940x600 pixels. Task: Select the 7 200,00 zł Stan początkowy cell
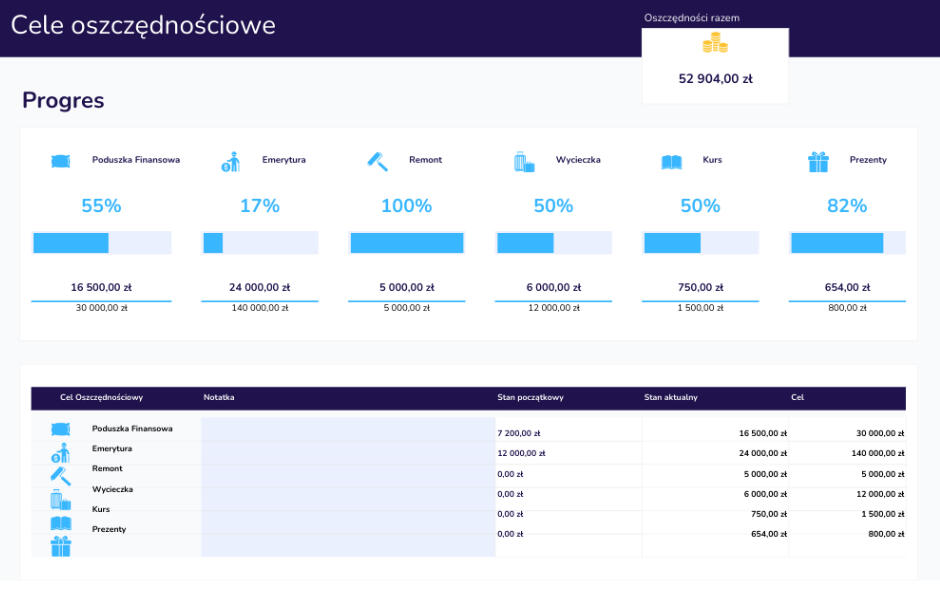(519, 434)
